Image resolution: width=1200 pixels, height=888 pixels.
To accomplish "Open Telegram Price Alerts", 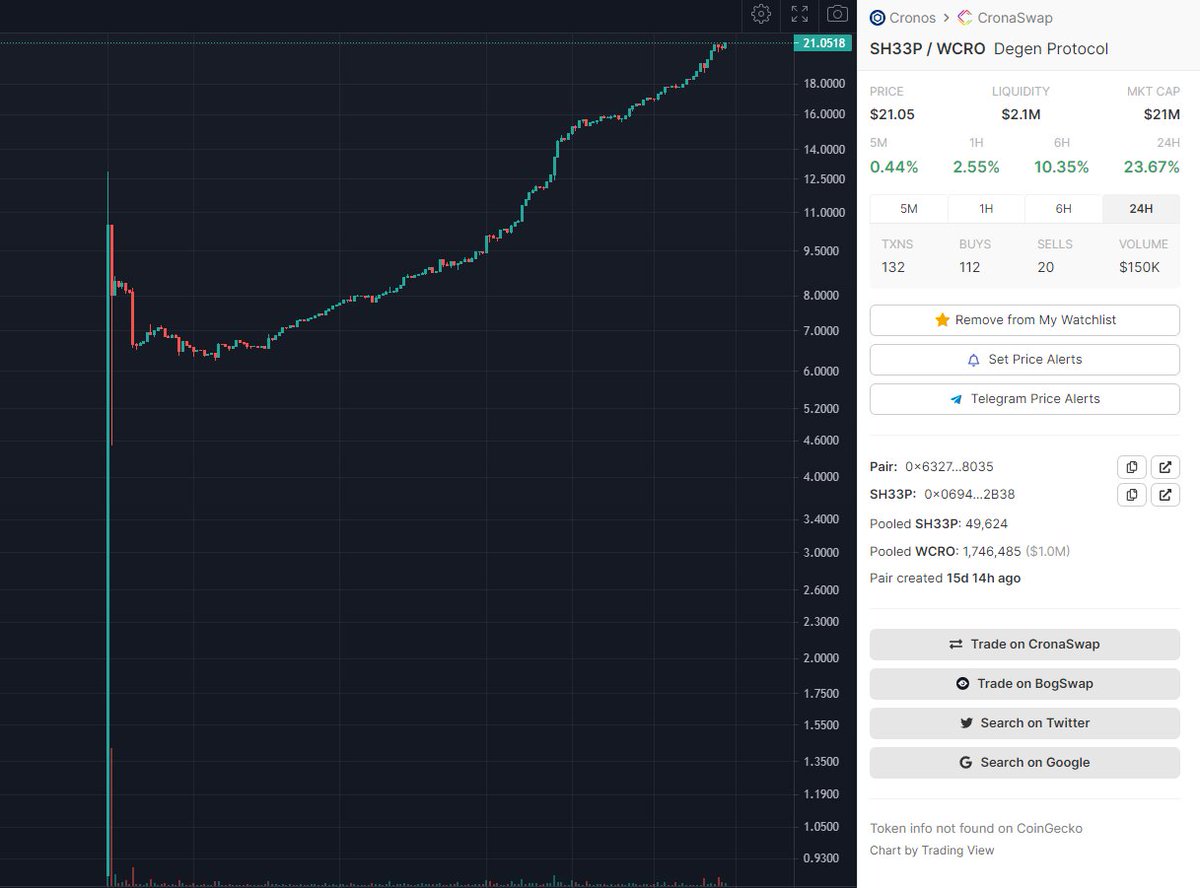I will pyautogui.click(x=1025, y=398).
